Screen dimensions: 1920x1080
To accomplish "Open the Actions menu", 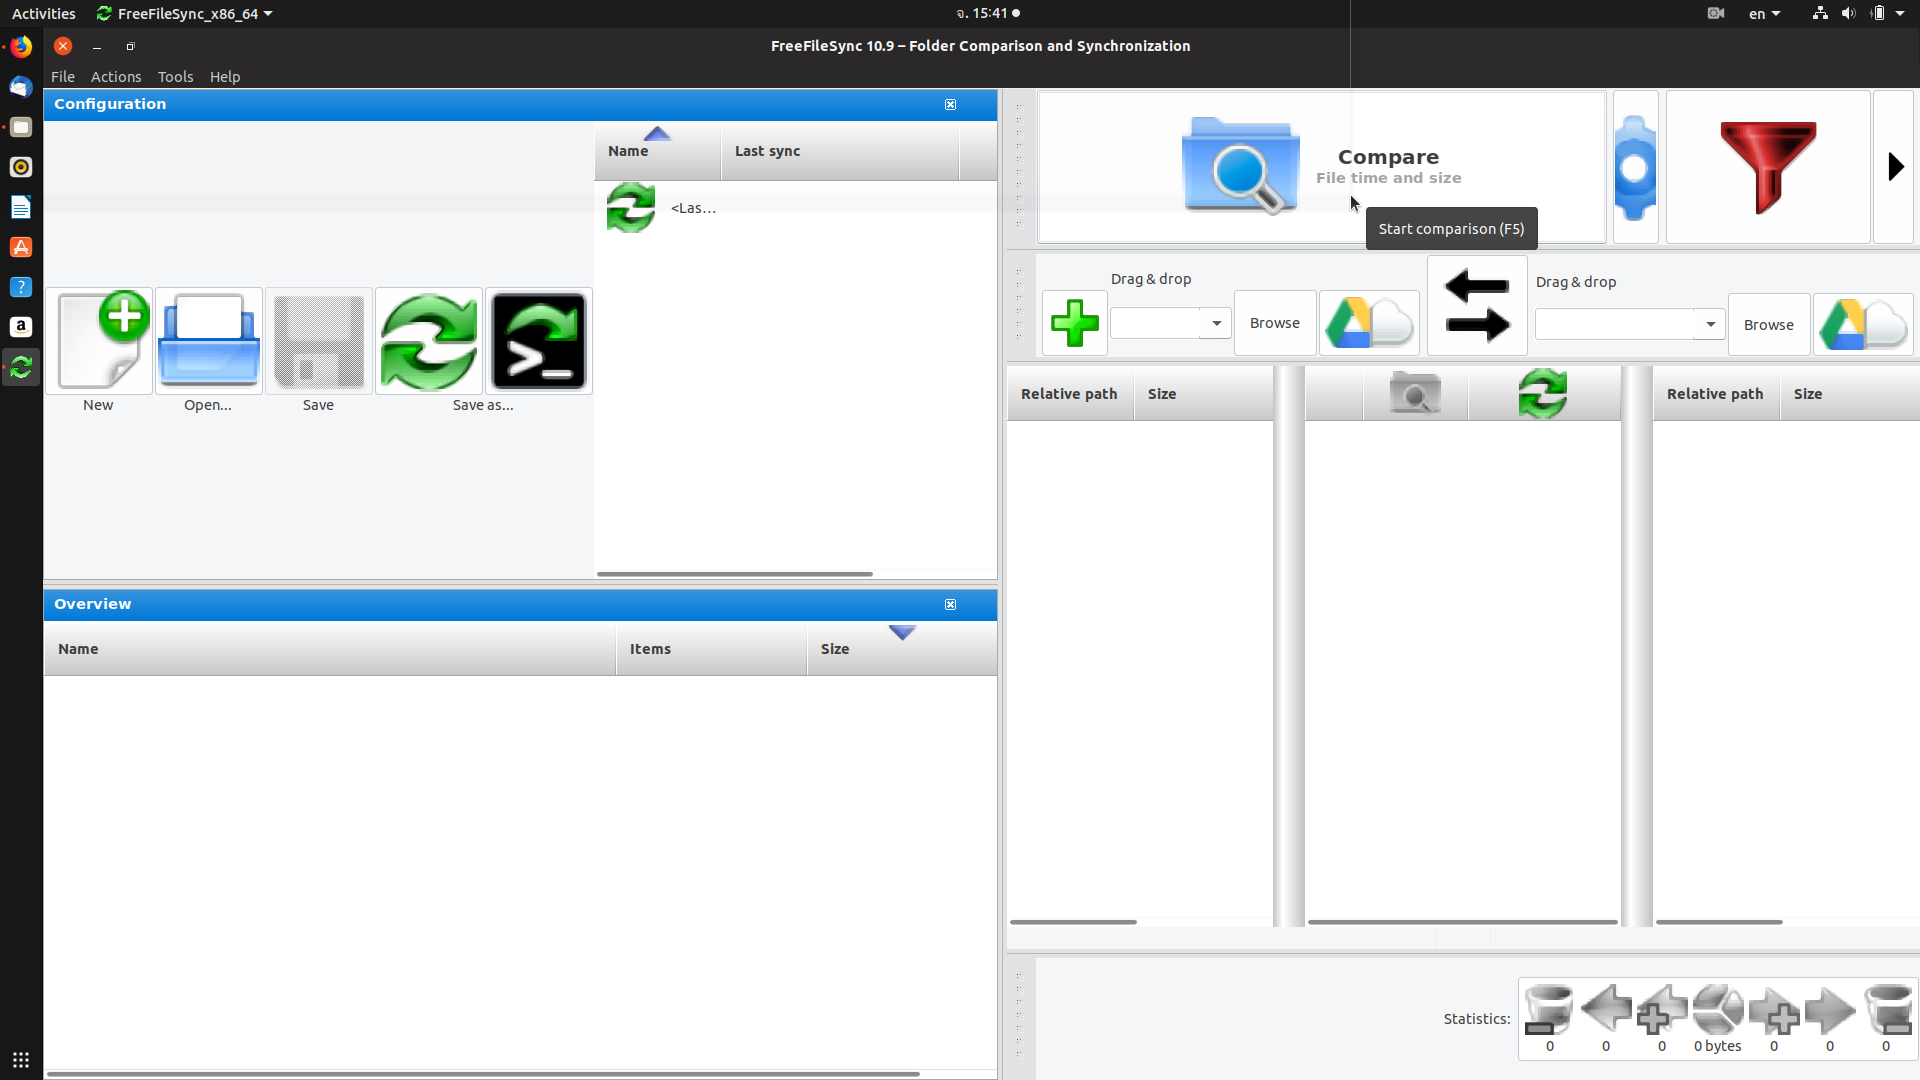I will click(116, 77).
